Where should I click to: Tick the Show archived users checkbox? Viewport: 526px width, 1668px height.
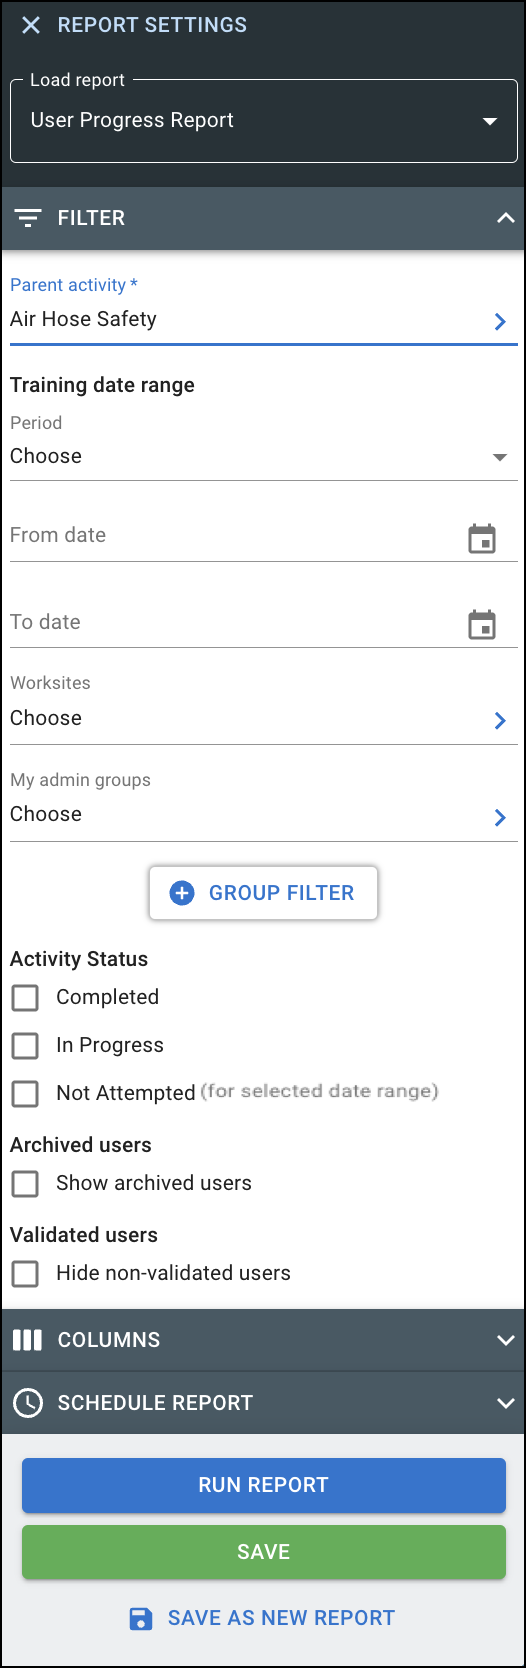coord(25,1183)
